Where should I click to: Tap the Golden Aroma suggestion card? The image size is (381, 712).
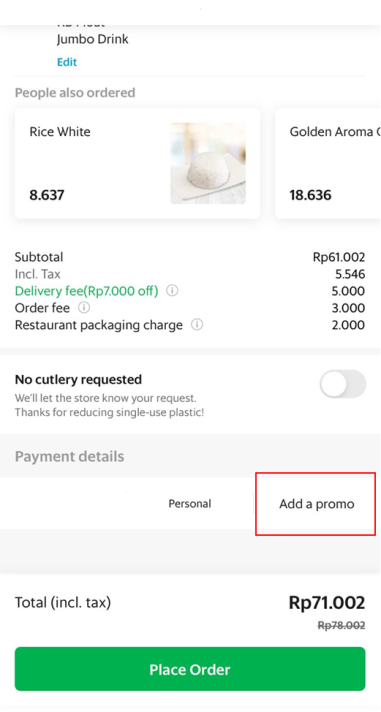coord(328,163)
